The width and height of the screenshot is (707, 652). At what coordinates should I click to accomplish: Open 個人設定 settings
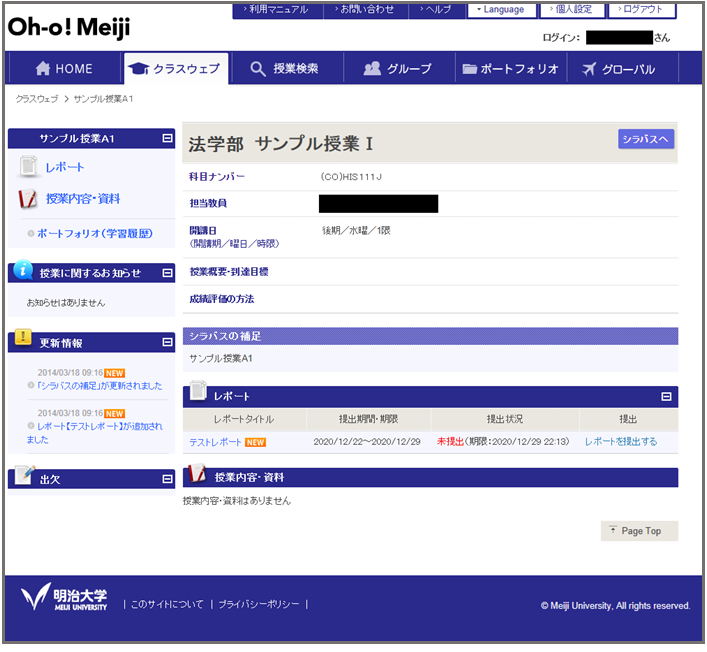[x=572, y=10]
